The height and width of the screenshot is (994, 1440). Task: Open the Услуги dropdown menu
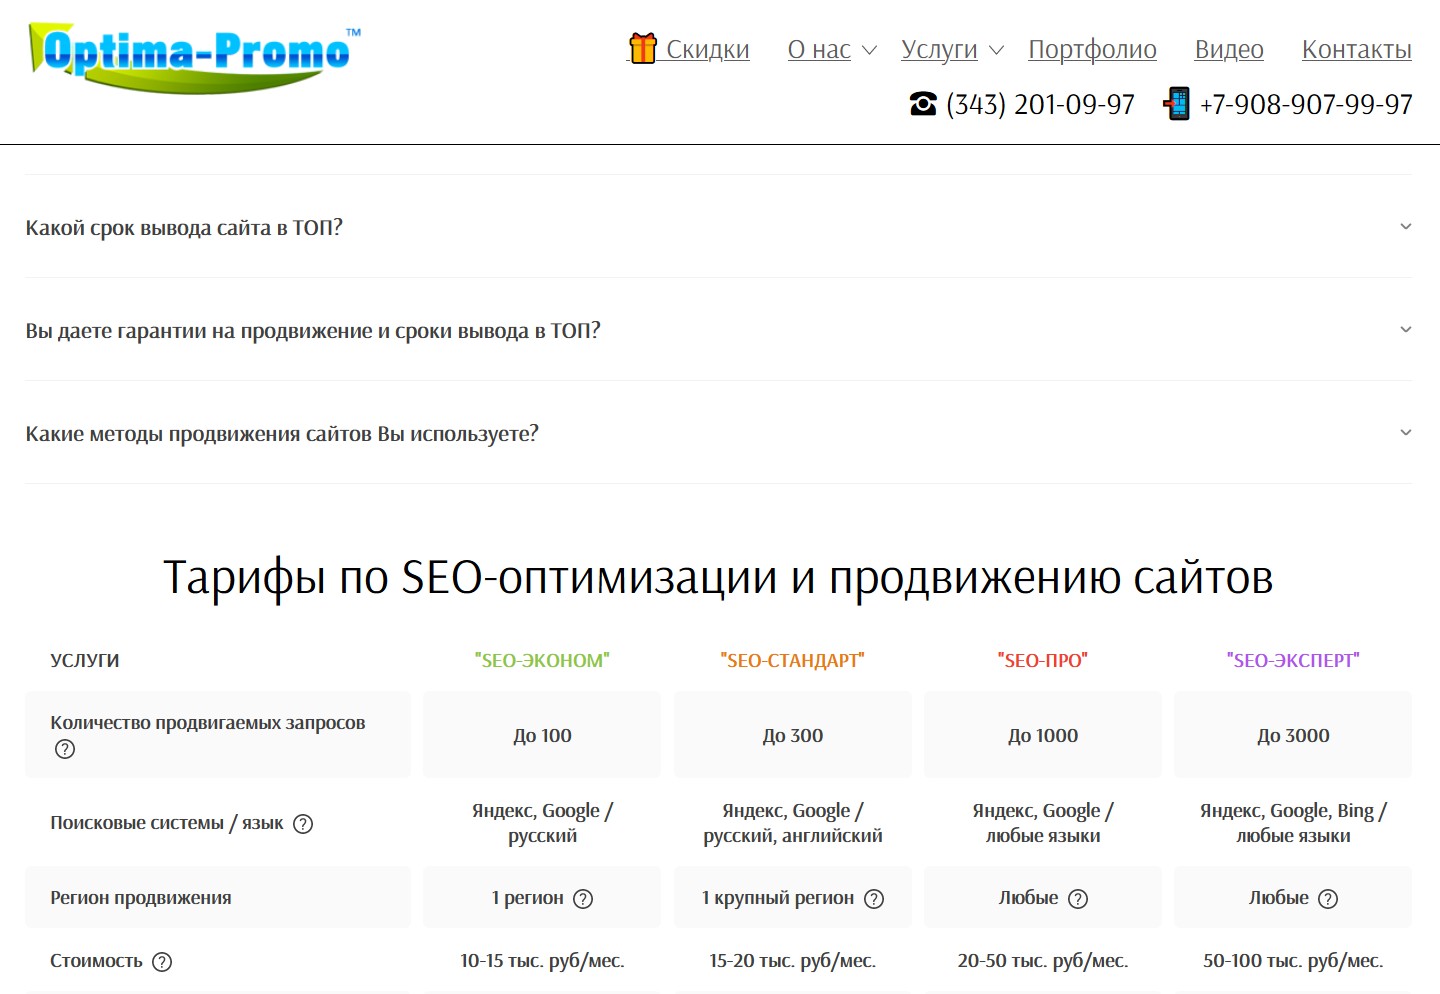tap(952, 50)
